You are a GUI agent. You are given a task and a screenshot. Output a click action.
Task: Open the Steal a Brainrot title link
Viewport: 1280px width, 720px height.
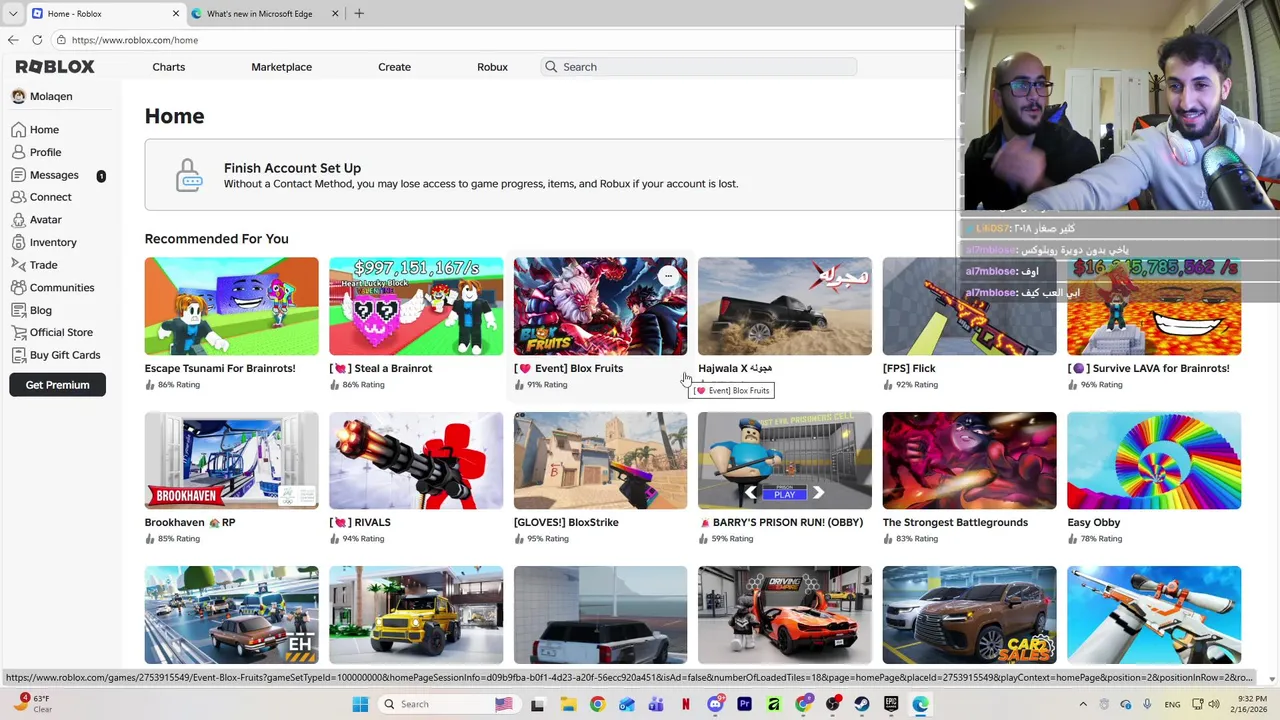click(x=381, y=368)
